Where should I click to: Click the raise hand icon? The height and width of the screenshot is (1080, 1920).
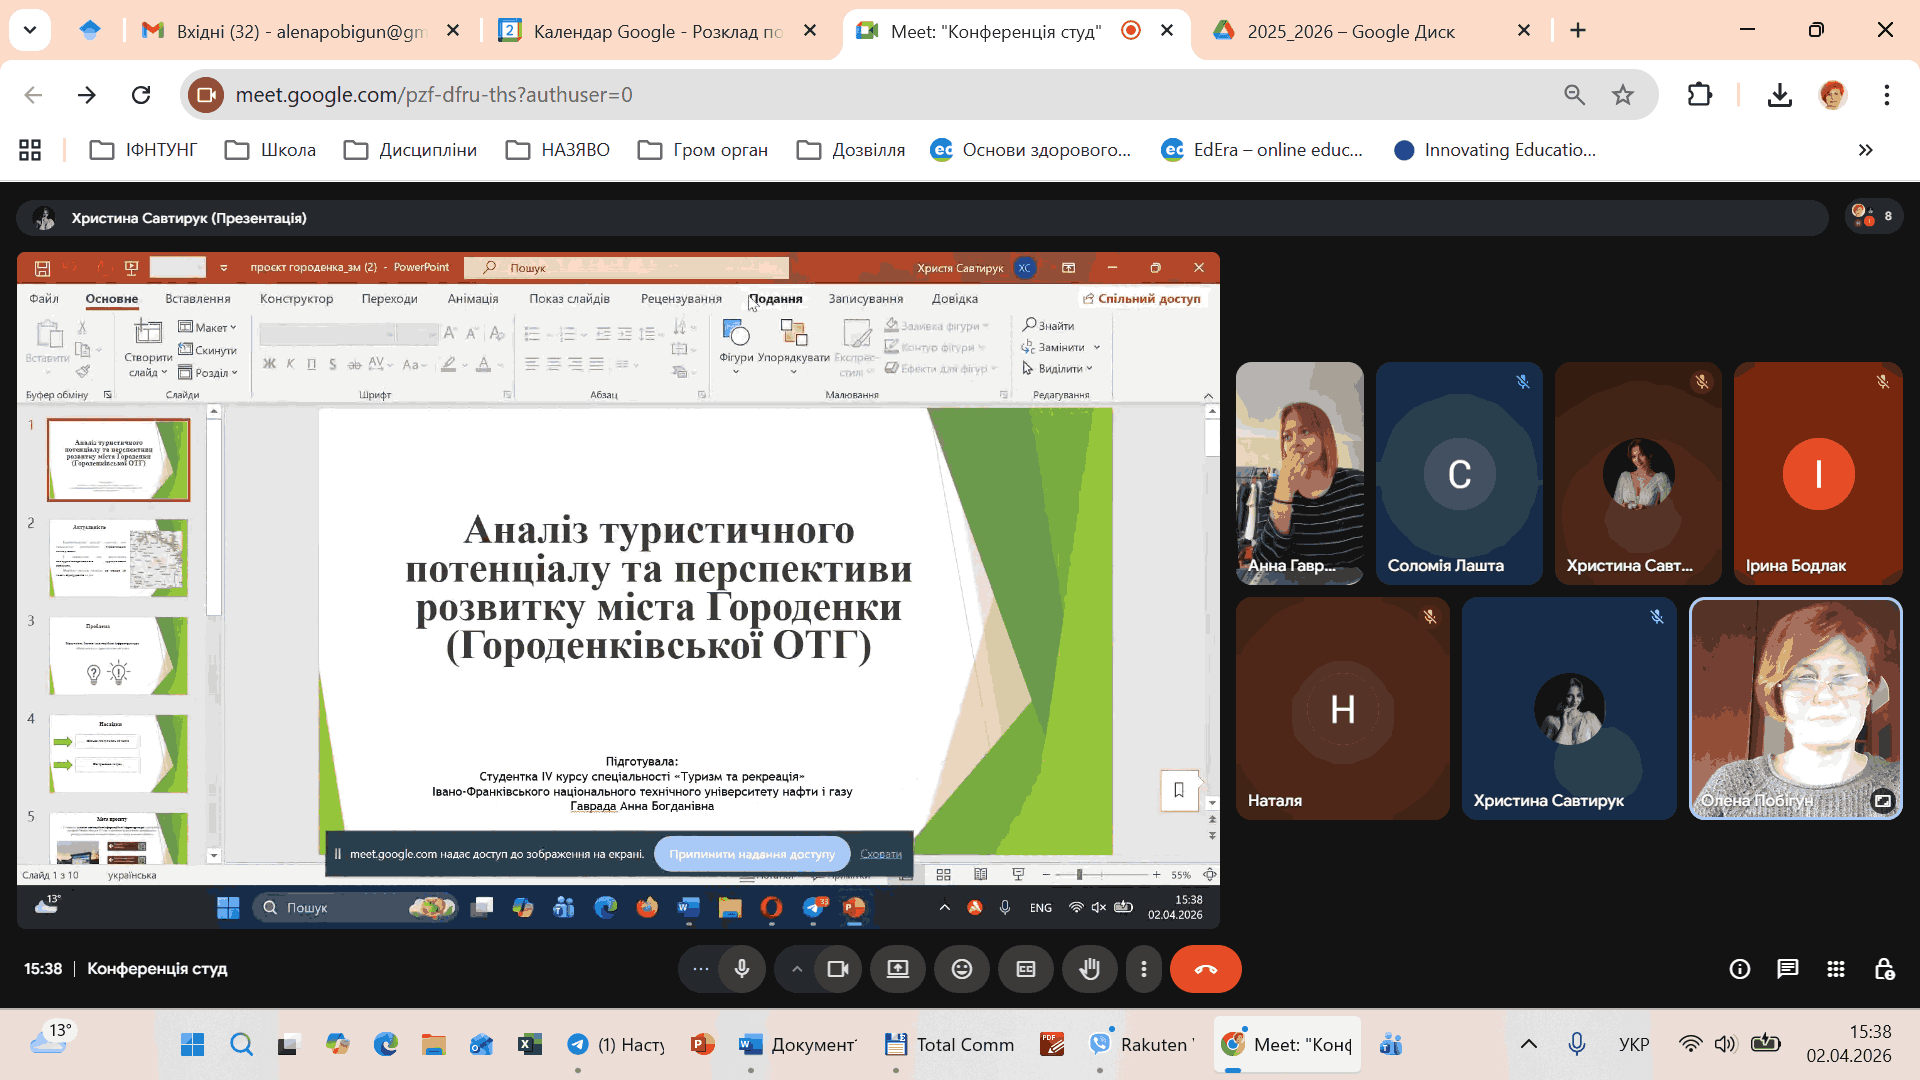coord(1089,969)
